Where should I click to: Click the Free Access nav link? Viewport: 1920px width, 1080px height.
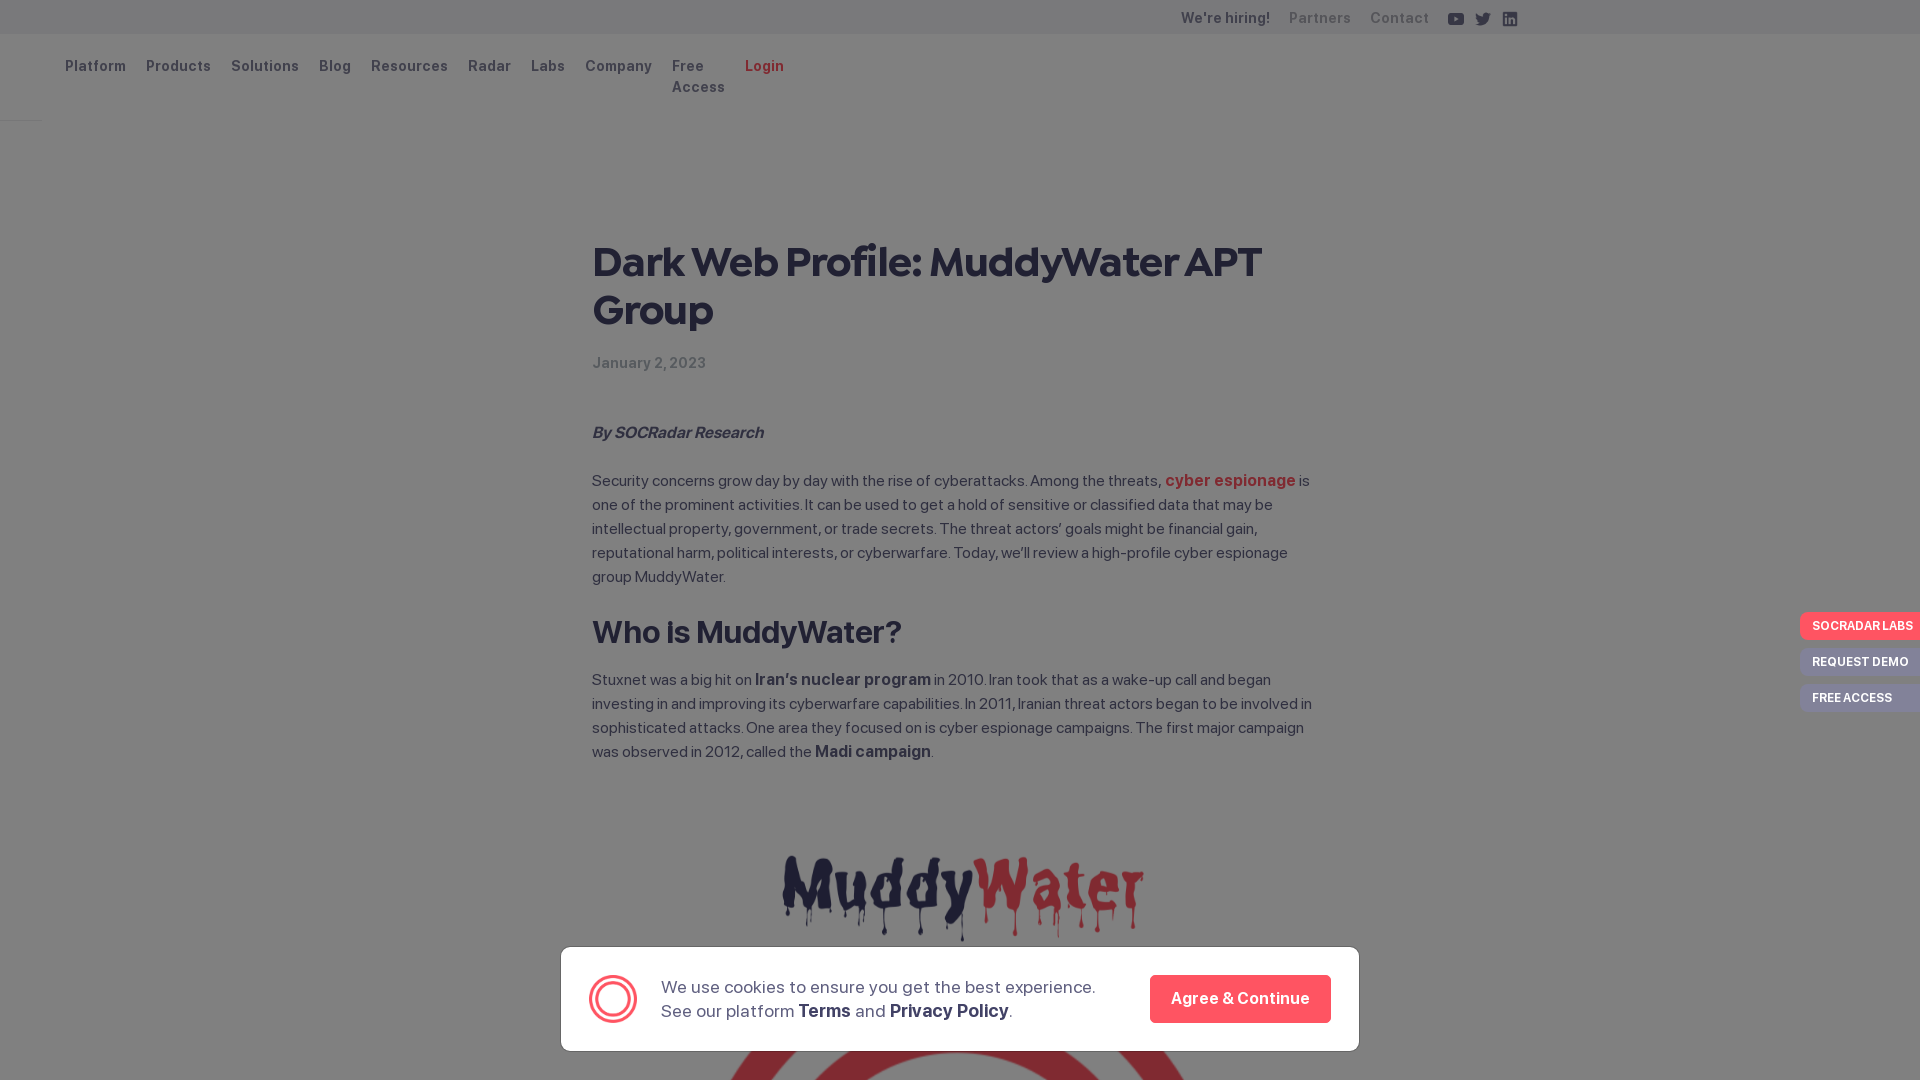tap(698, 75)
